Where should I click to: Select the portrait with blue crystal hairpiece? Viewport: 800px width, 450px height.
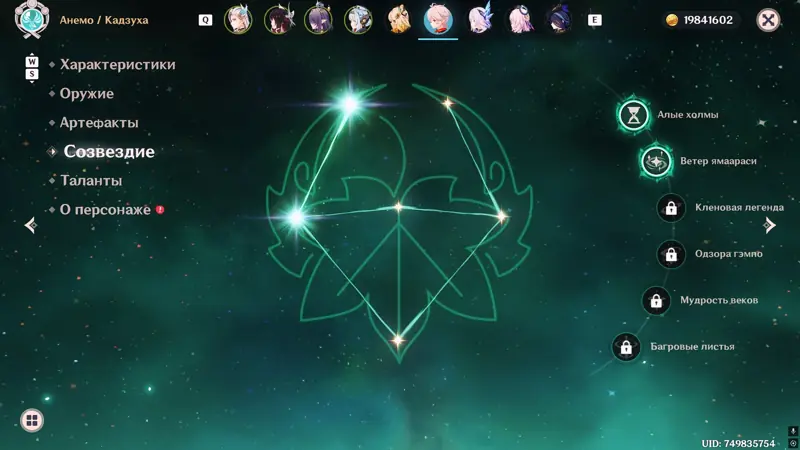click(479, 20)
